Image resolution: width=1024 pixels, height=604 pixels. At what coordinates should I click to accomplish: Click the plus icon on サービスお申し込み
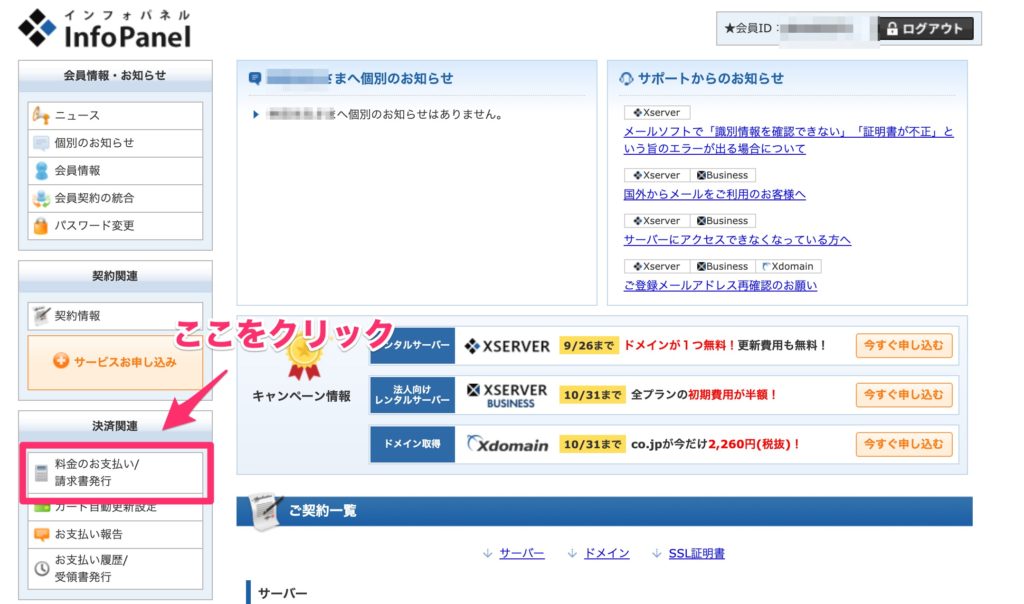click(x=61, y=360)
